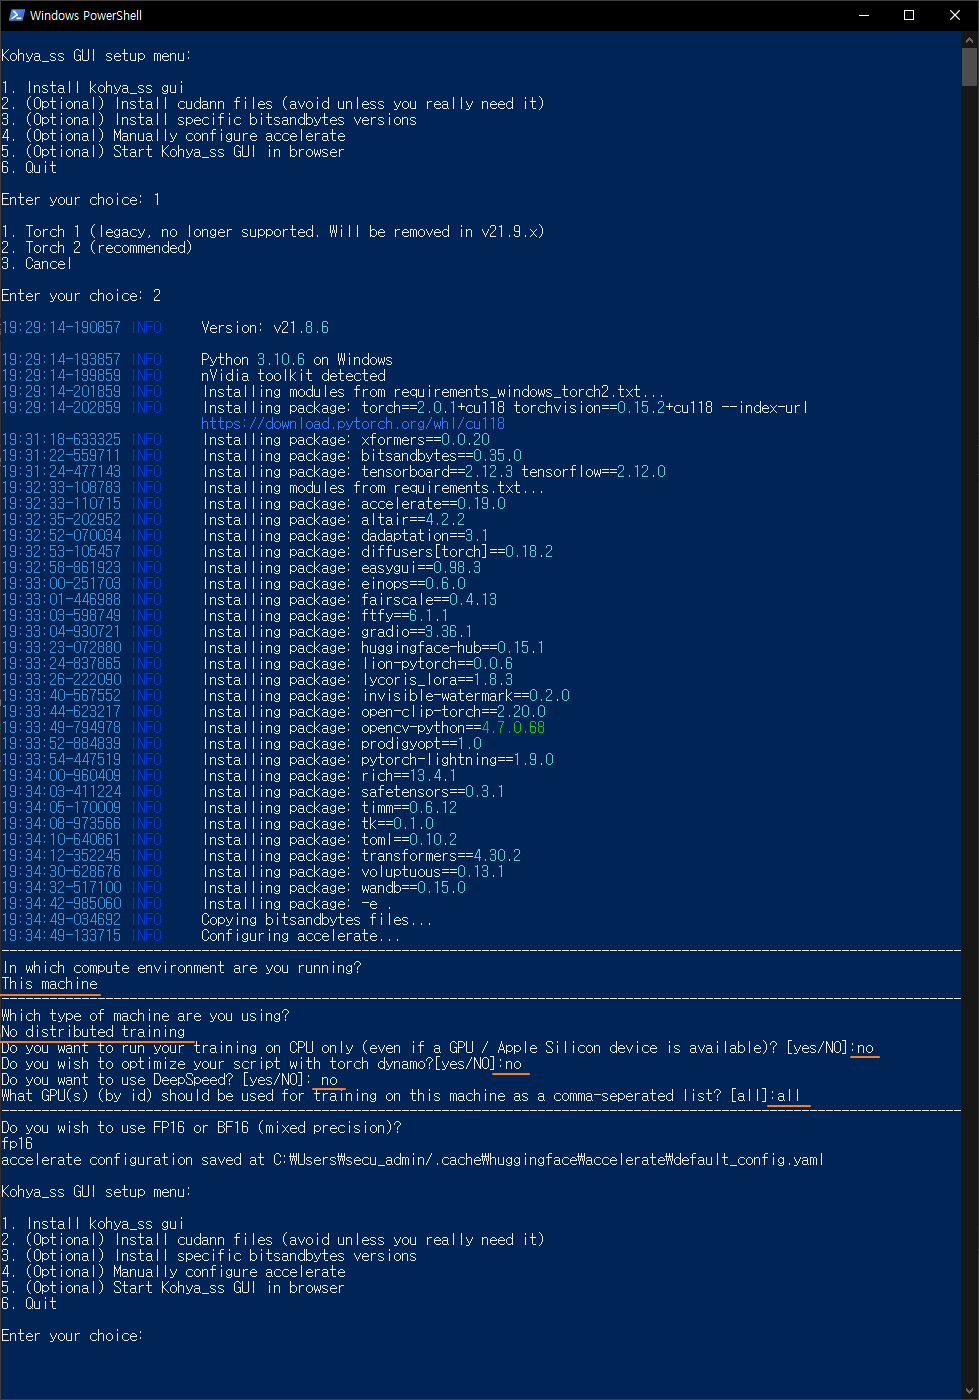Click the 19:29:14-190857 timestamp
The height and width of the screenshot is (1400, 979).
tap(61, 328)
